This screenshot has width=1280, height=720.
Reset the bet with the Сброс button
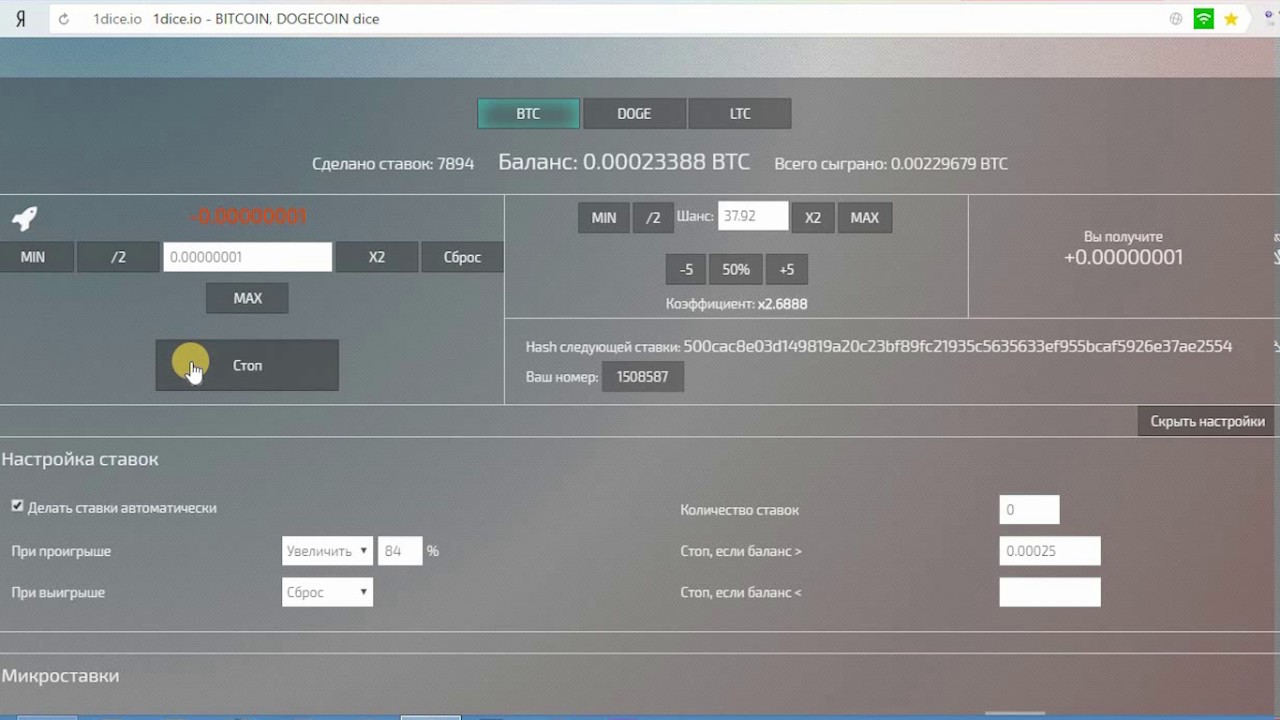[x=462, y=257]
